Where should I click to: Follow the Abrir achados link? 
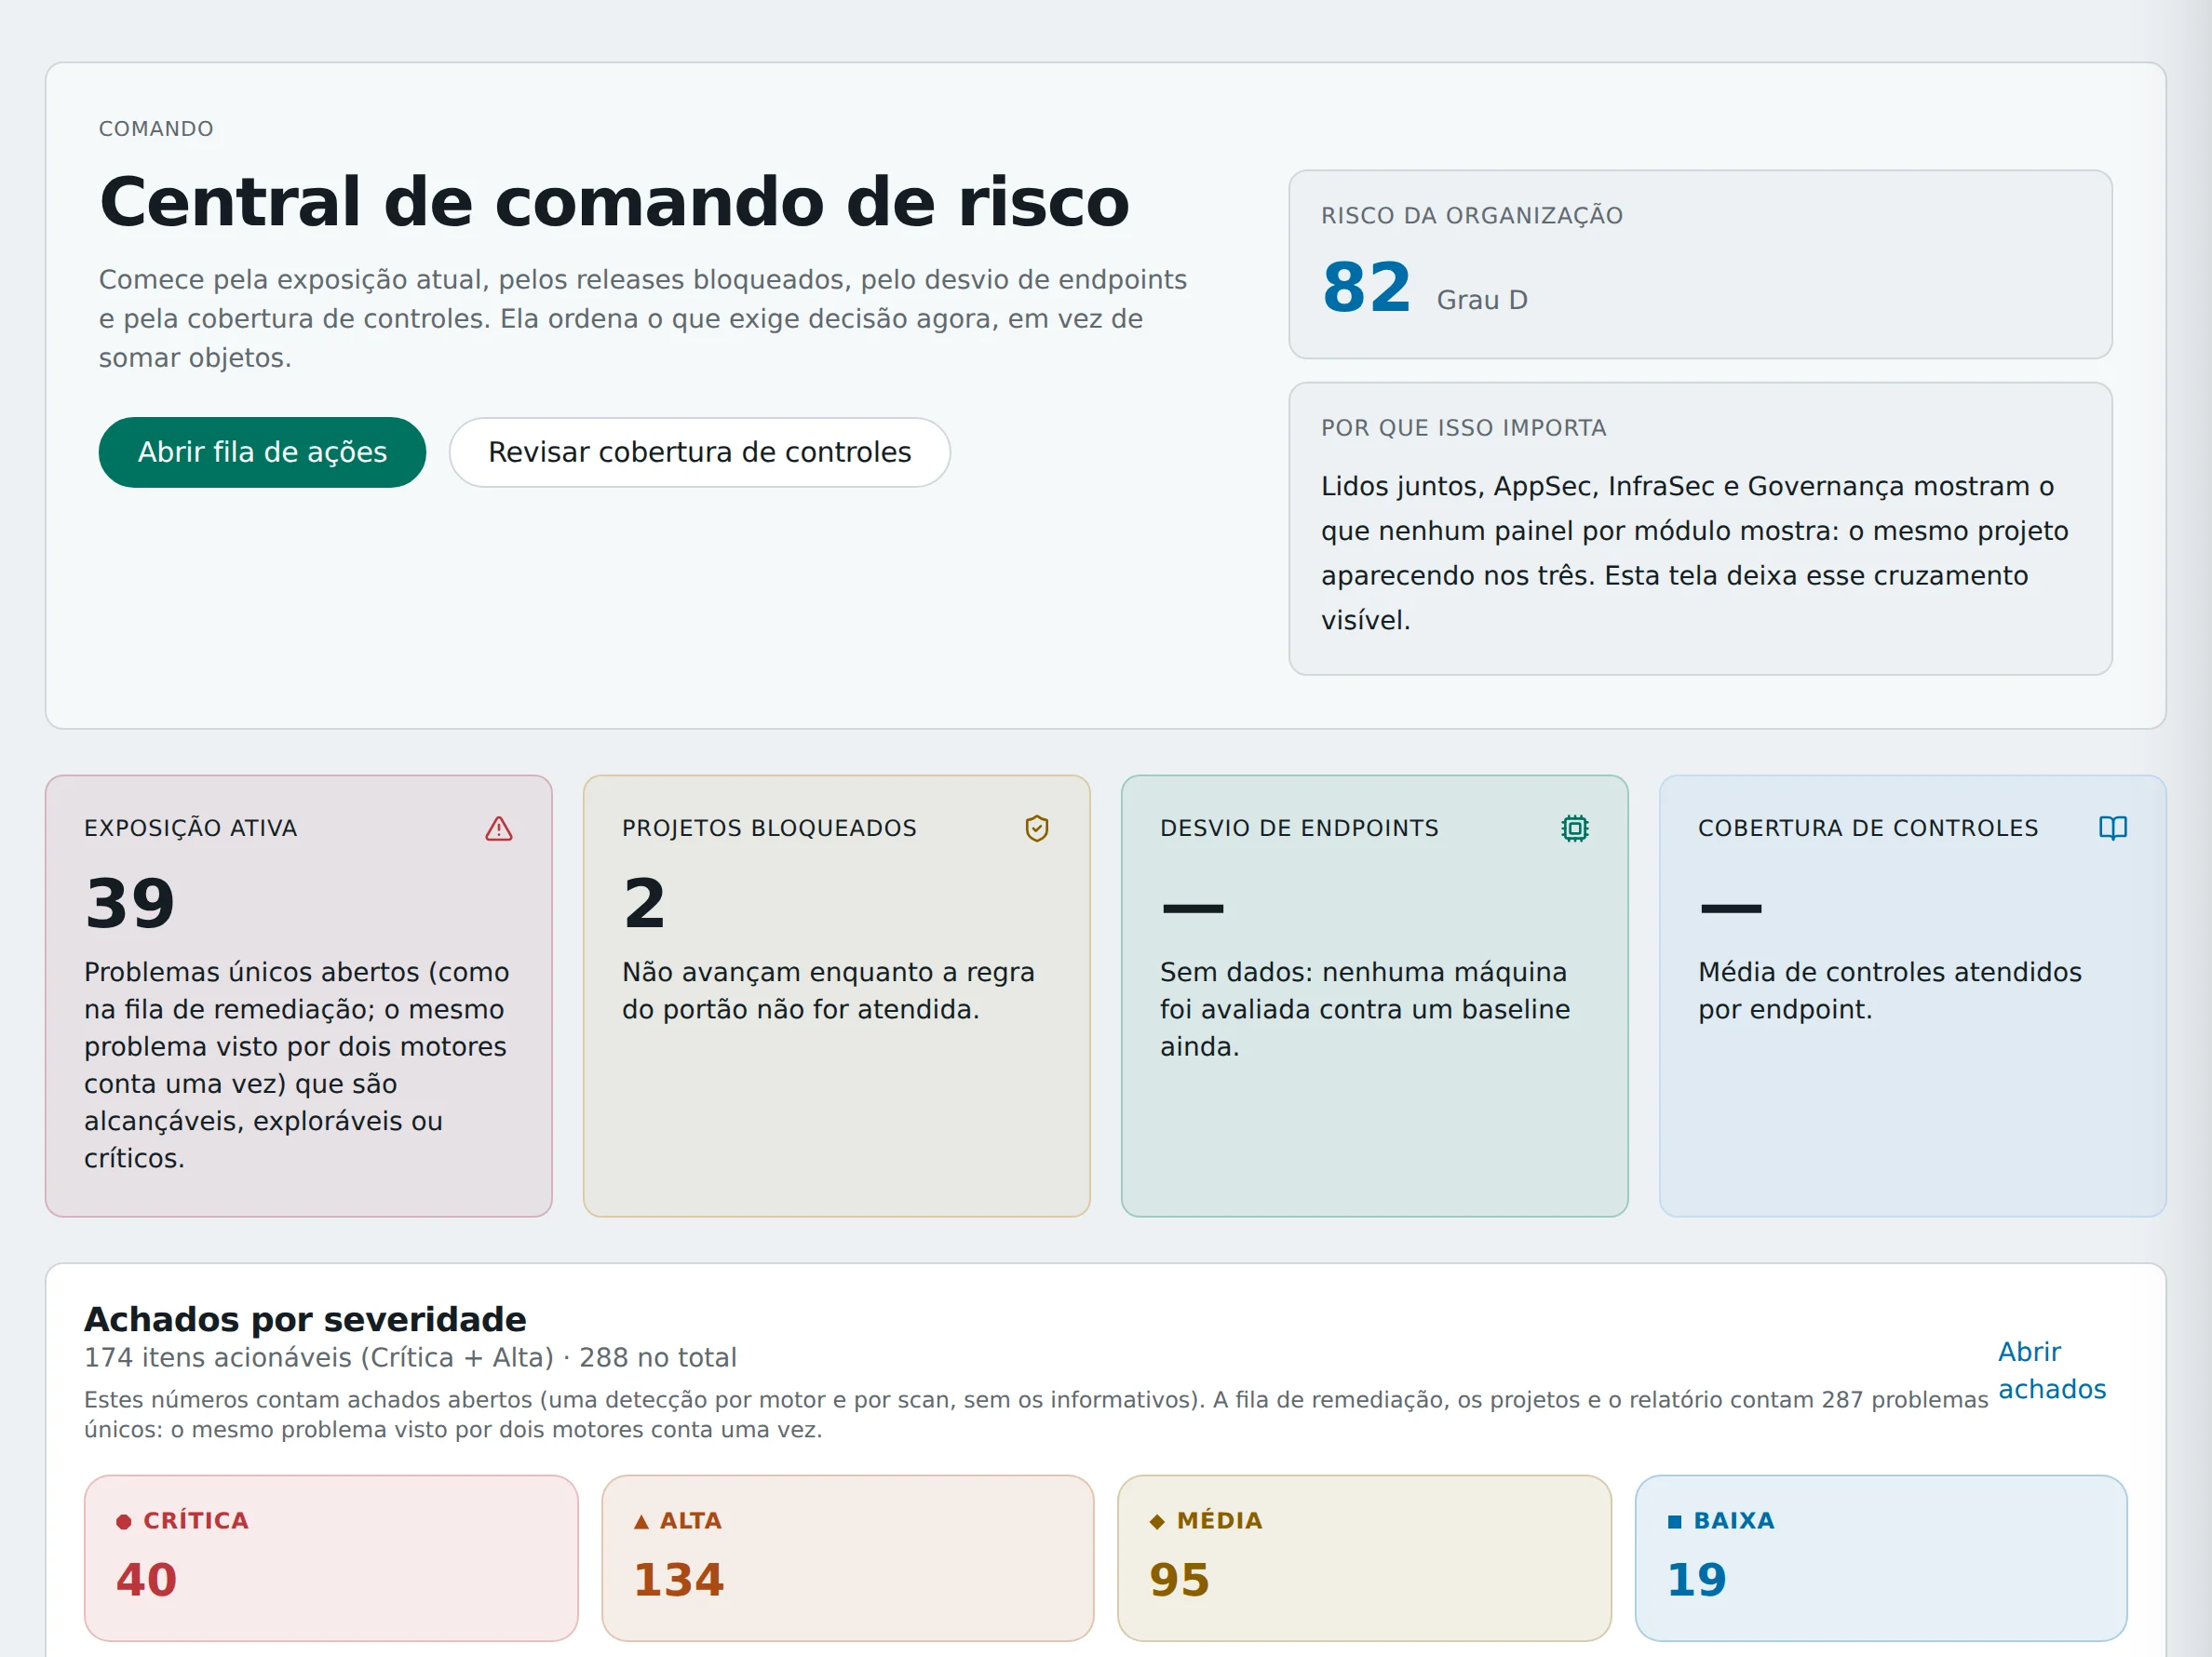pyautogui.click(x=2051, y=1370)
